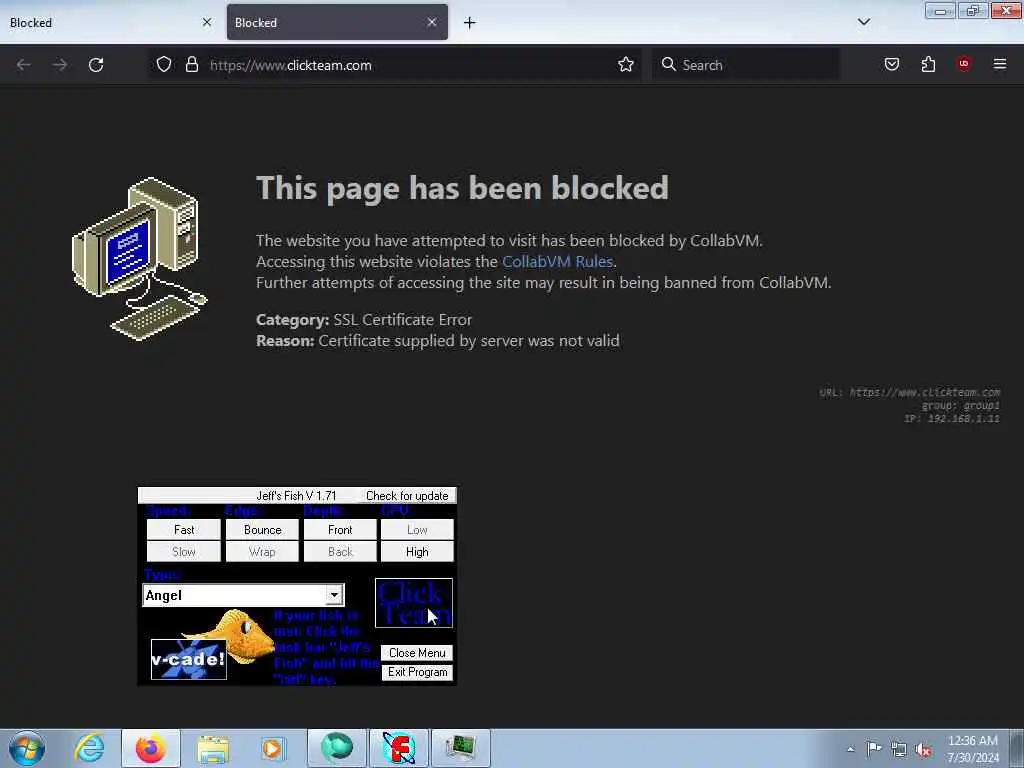Click the muted volume tray icon
This screenshot has height=768, width=1024.
coord(923,749)
